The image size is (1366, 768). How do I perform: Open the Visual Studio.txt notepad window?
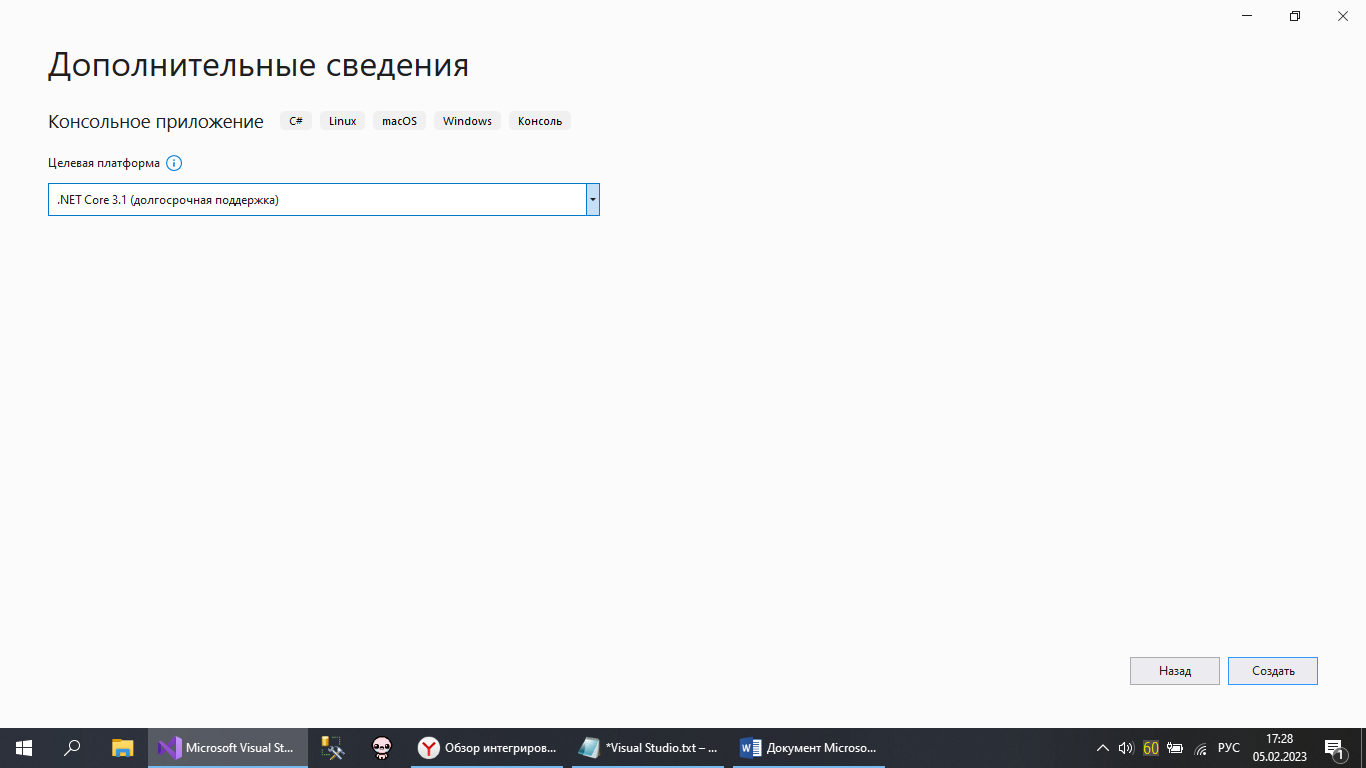tap(649, 747)
